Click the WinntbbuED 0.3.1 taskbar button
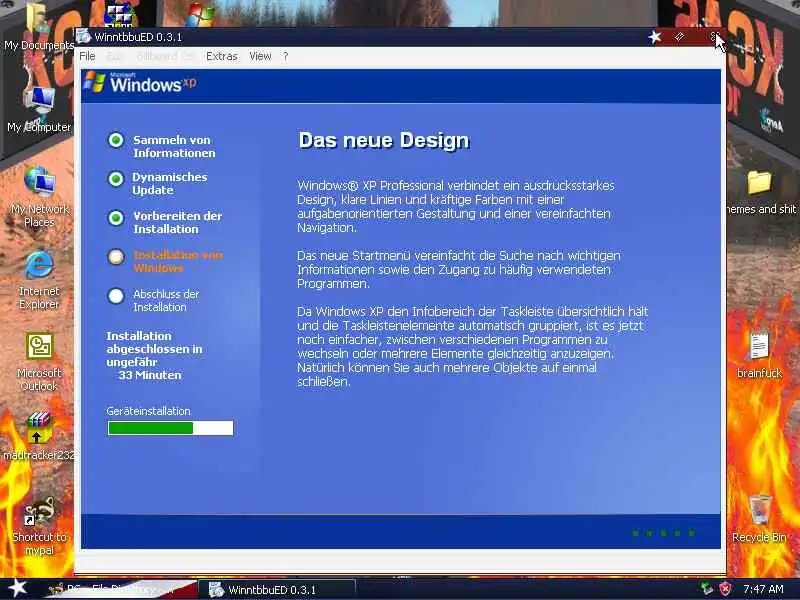 pos(276,590)
